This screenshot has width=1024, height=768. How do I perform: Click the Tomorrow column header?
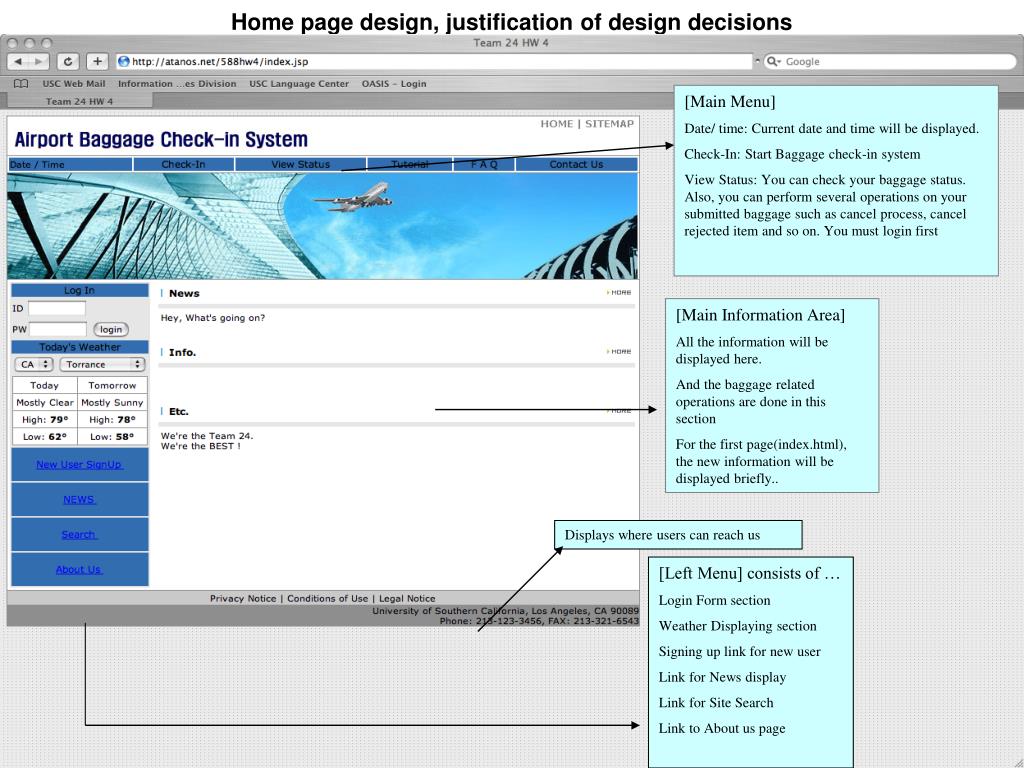(112, 385)
